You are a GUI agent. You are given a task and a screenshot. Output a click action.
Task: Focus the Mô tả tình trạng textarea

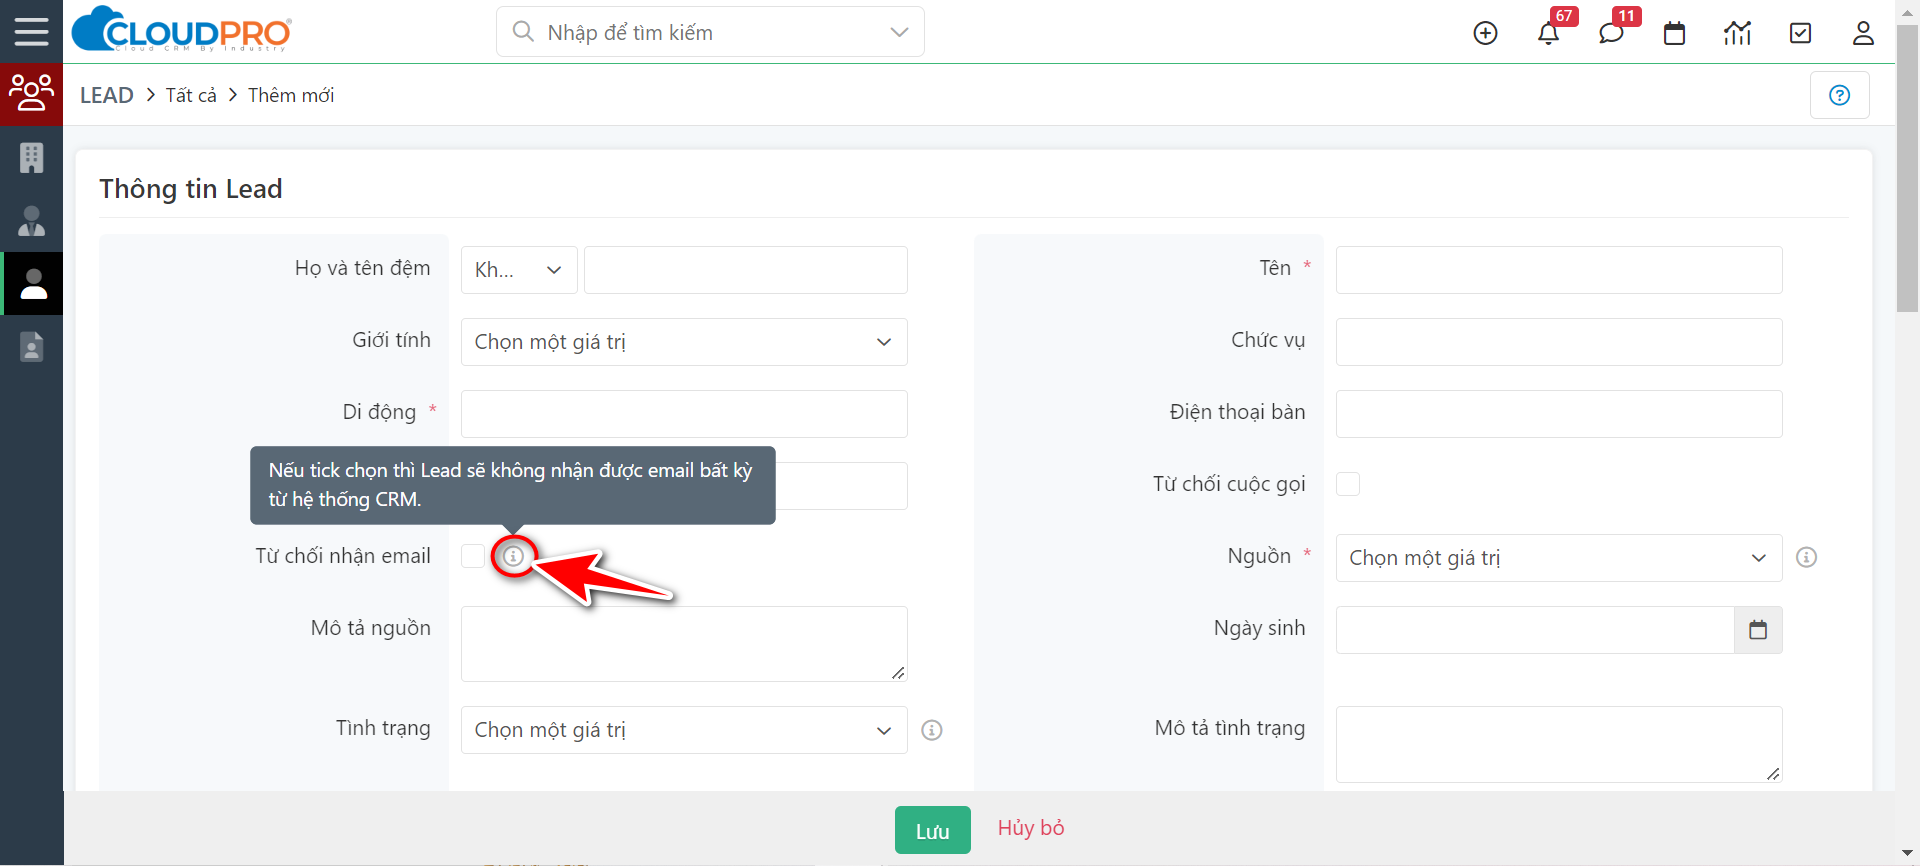coord(1559,744)
